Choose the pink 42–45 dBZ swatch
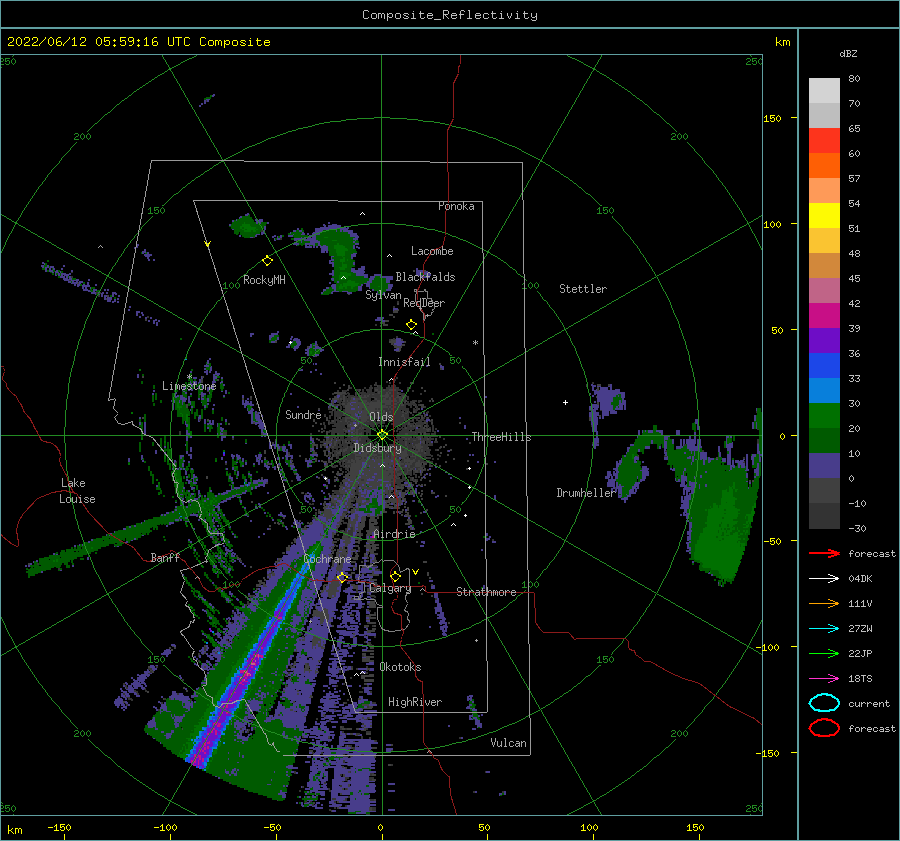The width and height of the screenshot is (900, 841). click(824, 290)
